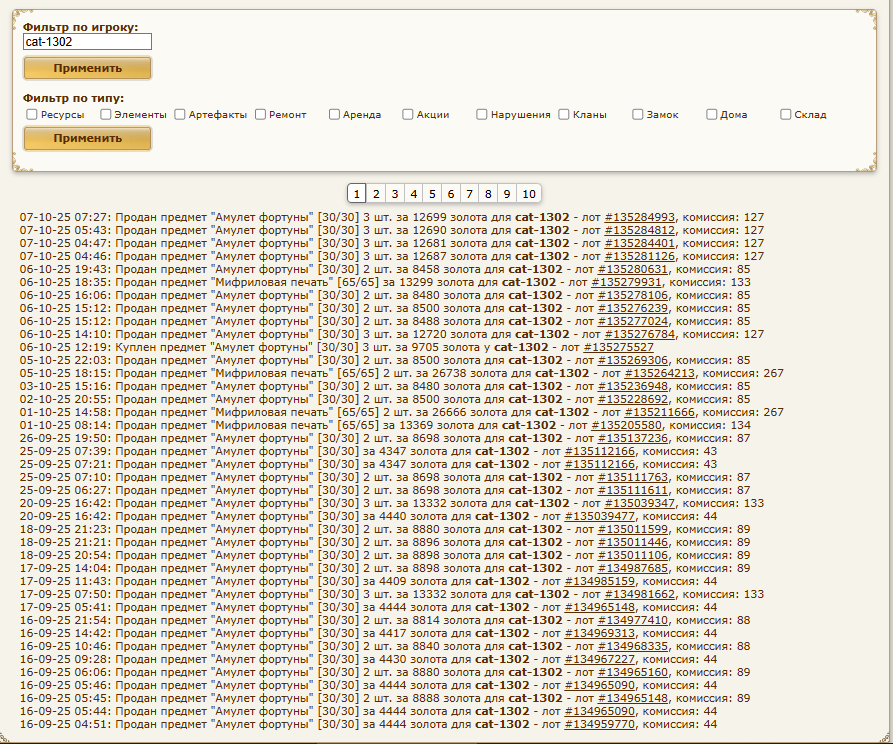This screenshot has height=744, width=893.
Task: Check the Элементы filter box
Action: coord(106,115)
